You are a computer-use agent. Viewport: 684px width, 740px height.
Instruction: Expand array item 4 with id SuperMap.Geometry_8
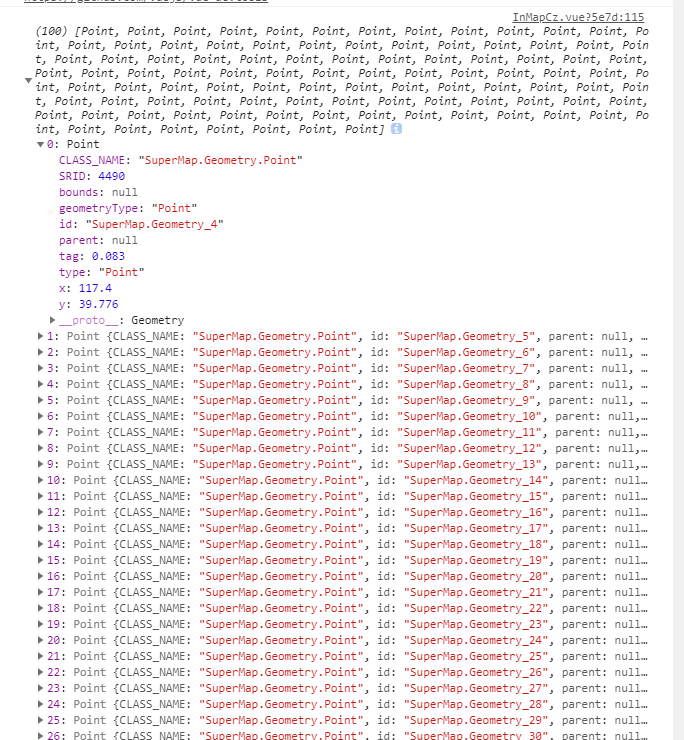[41, 384]
